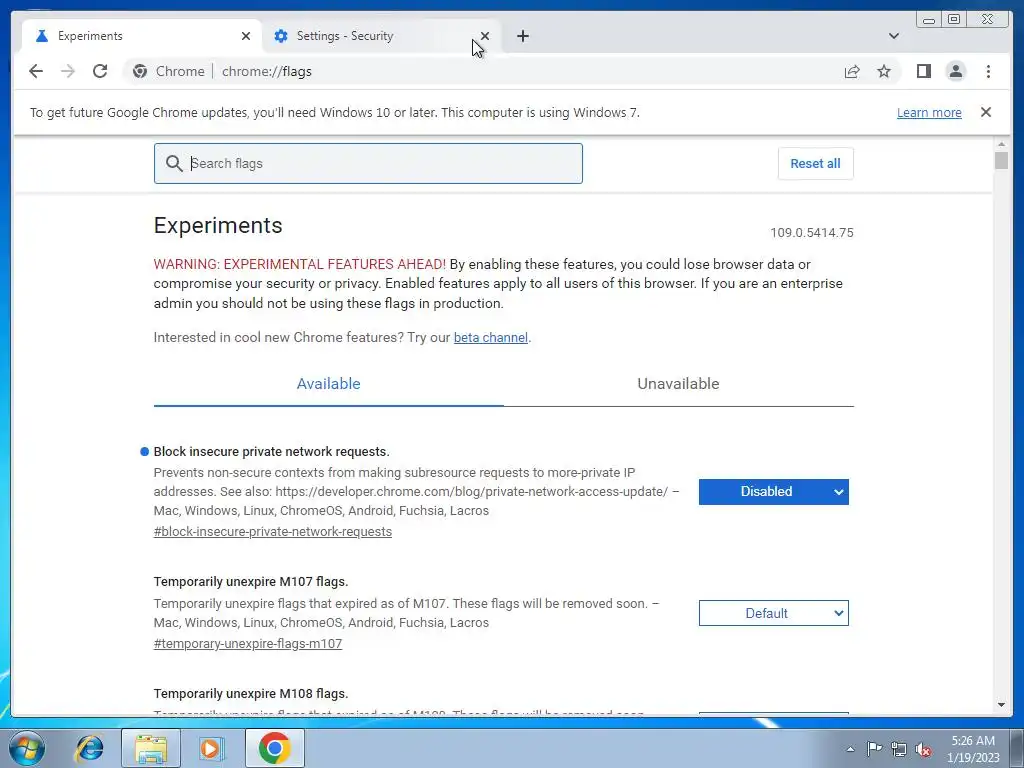Open the profile avatar menu
This screenshot has height=768, width=1024.
point(955,71)
